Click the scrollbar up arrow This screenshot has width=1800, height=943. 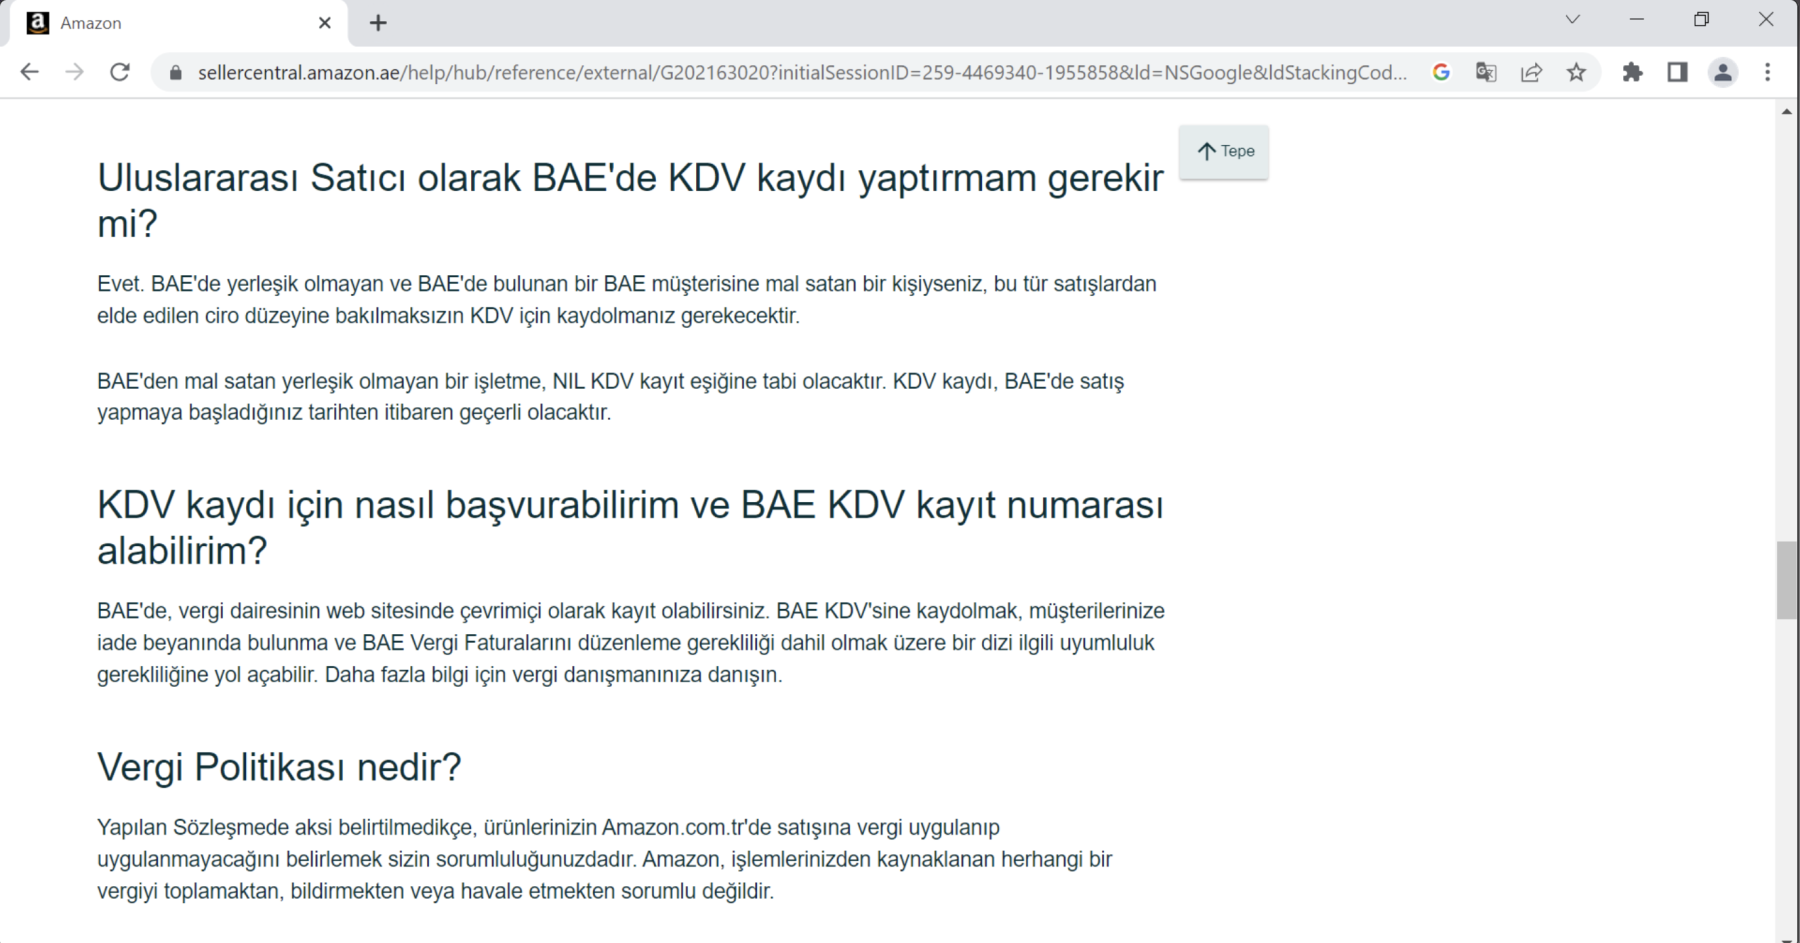pyautogui.click(x=1787, y=112)
